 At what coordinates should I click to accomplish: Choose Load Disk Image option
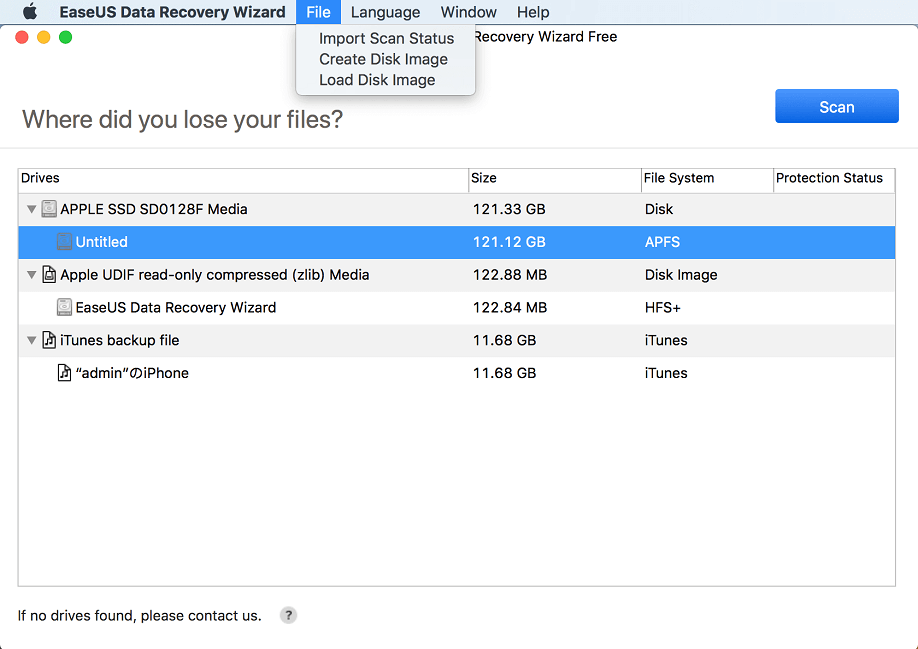pos(377,79)
